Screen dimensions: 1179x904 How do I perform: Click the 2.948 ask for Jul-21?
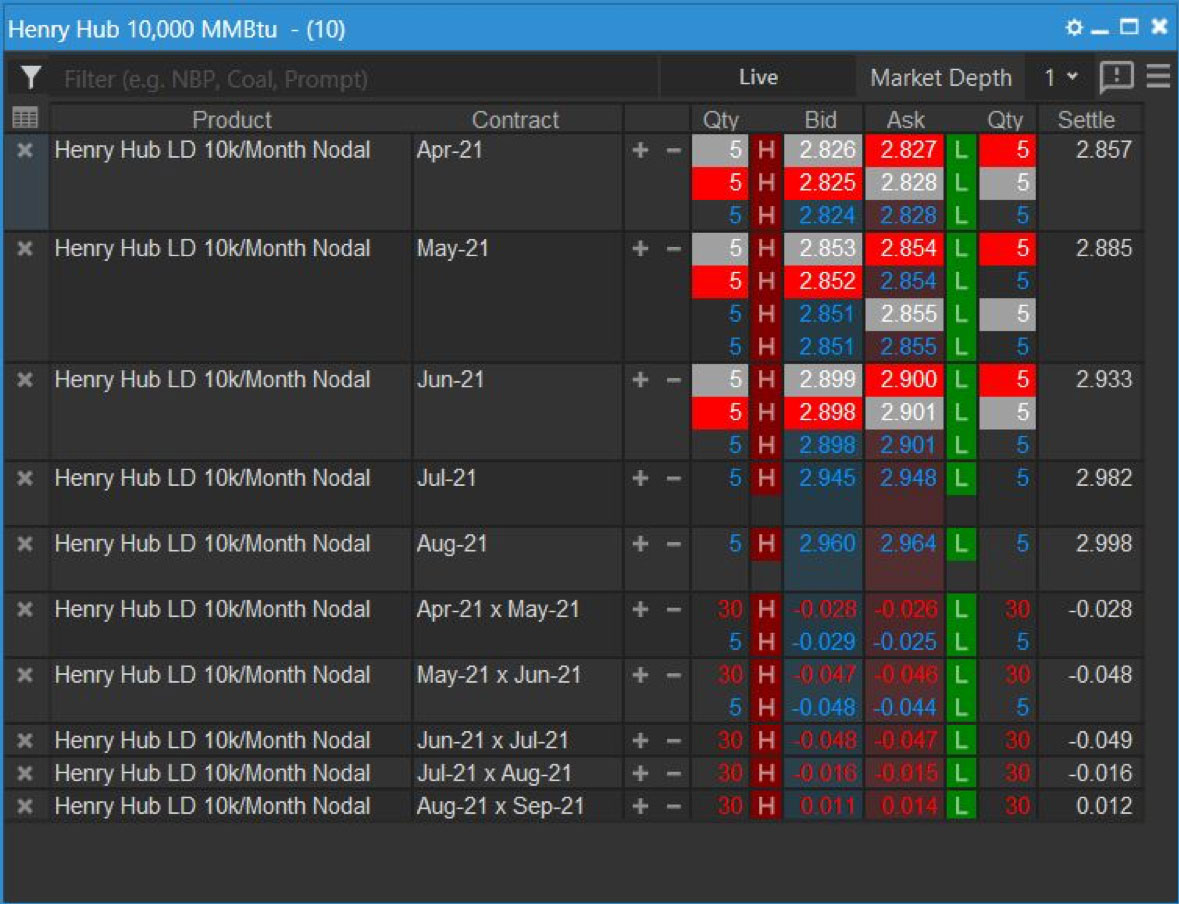[x=905, y=478]
